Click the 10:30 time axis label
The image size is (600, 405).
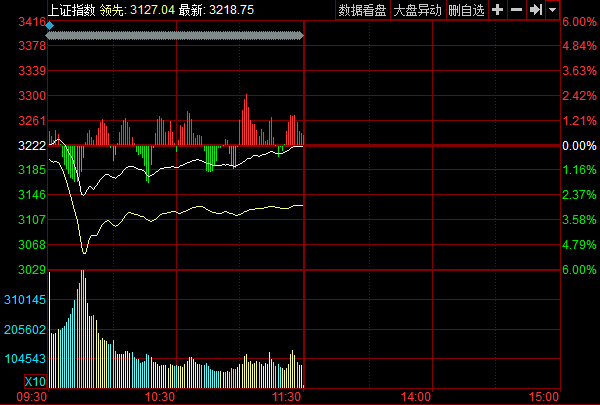point(161,397)
